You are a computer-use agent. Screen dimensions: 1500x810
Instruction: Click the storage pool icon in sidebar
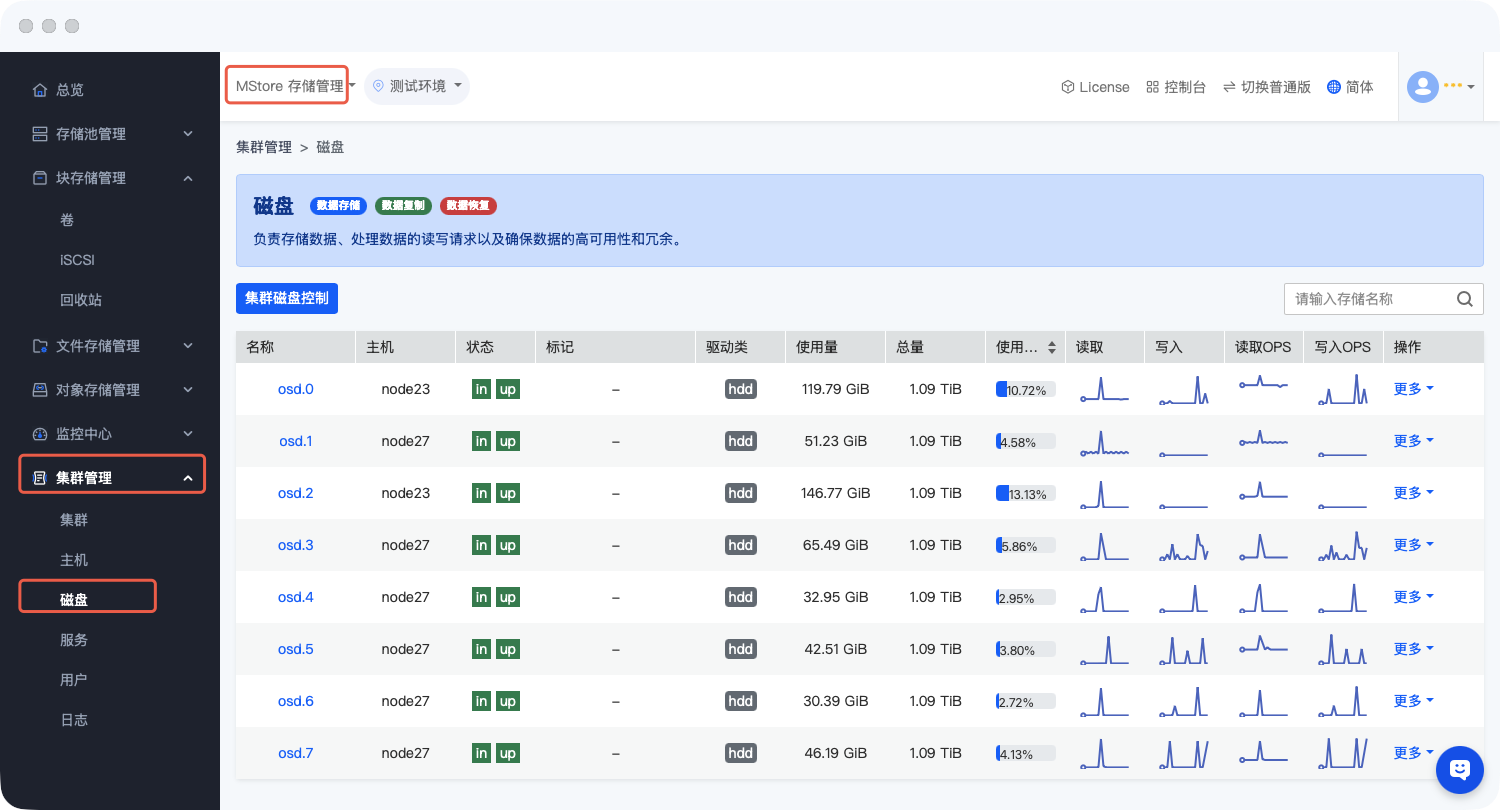coord(40,134)
